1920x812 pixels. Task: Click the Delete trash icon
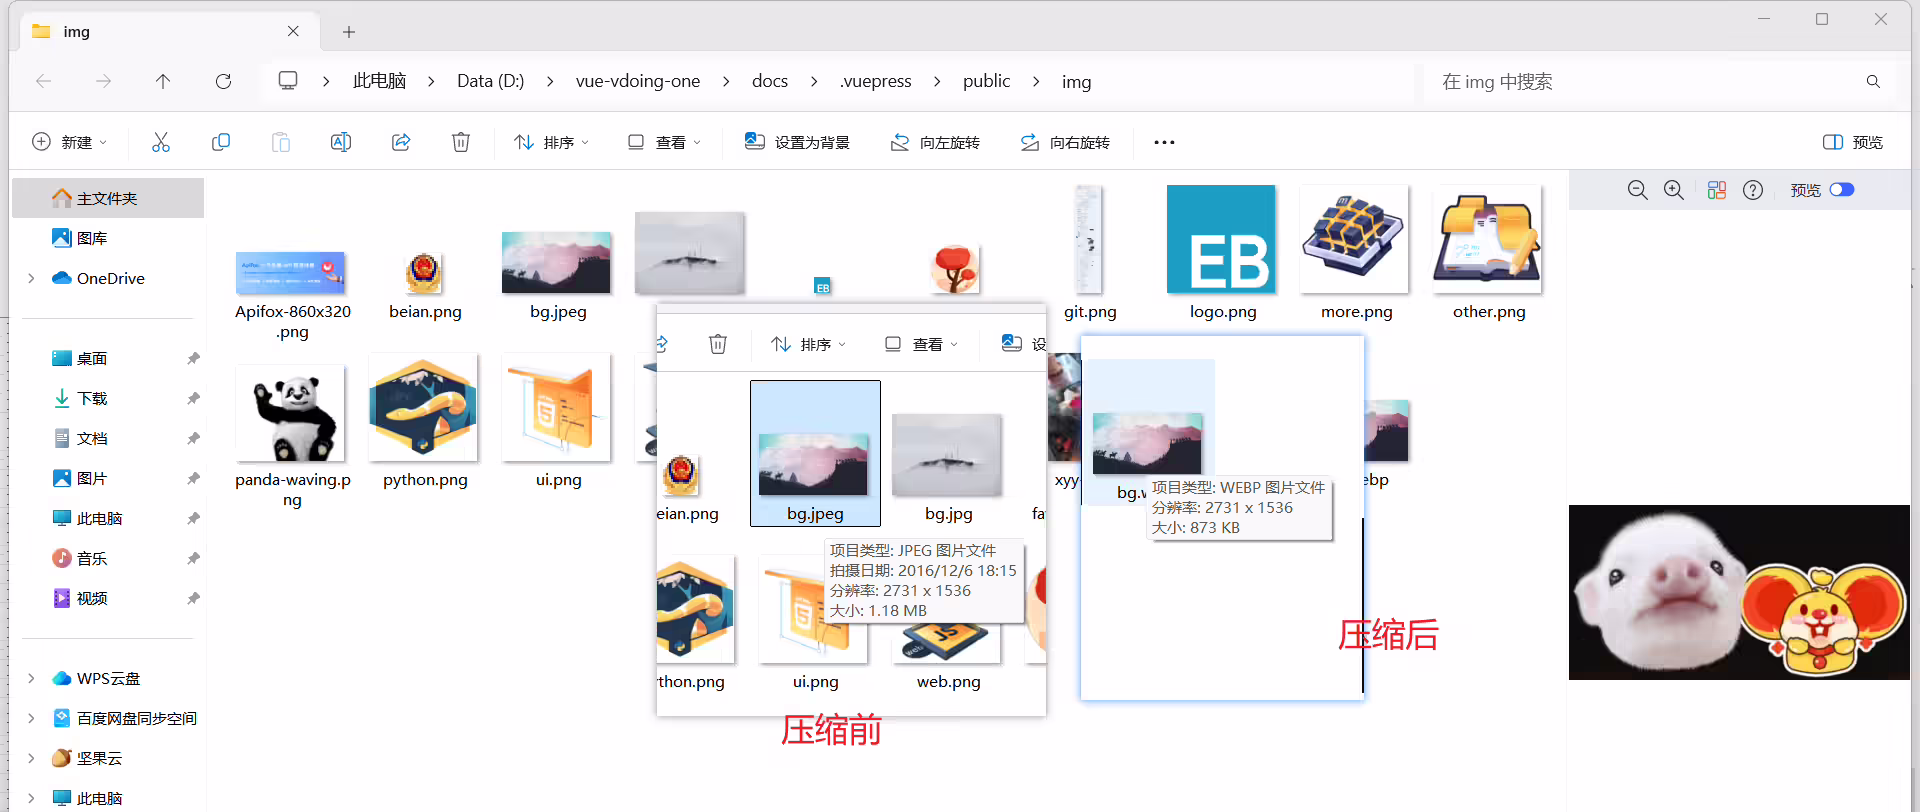point(461,142)
